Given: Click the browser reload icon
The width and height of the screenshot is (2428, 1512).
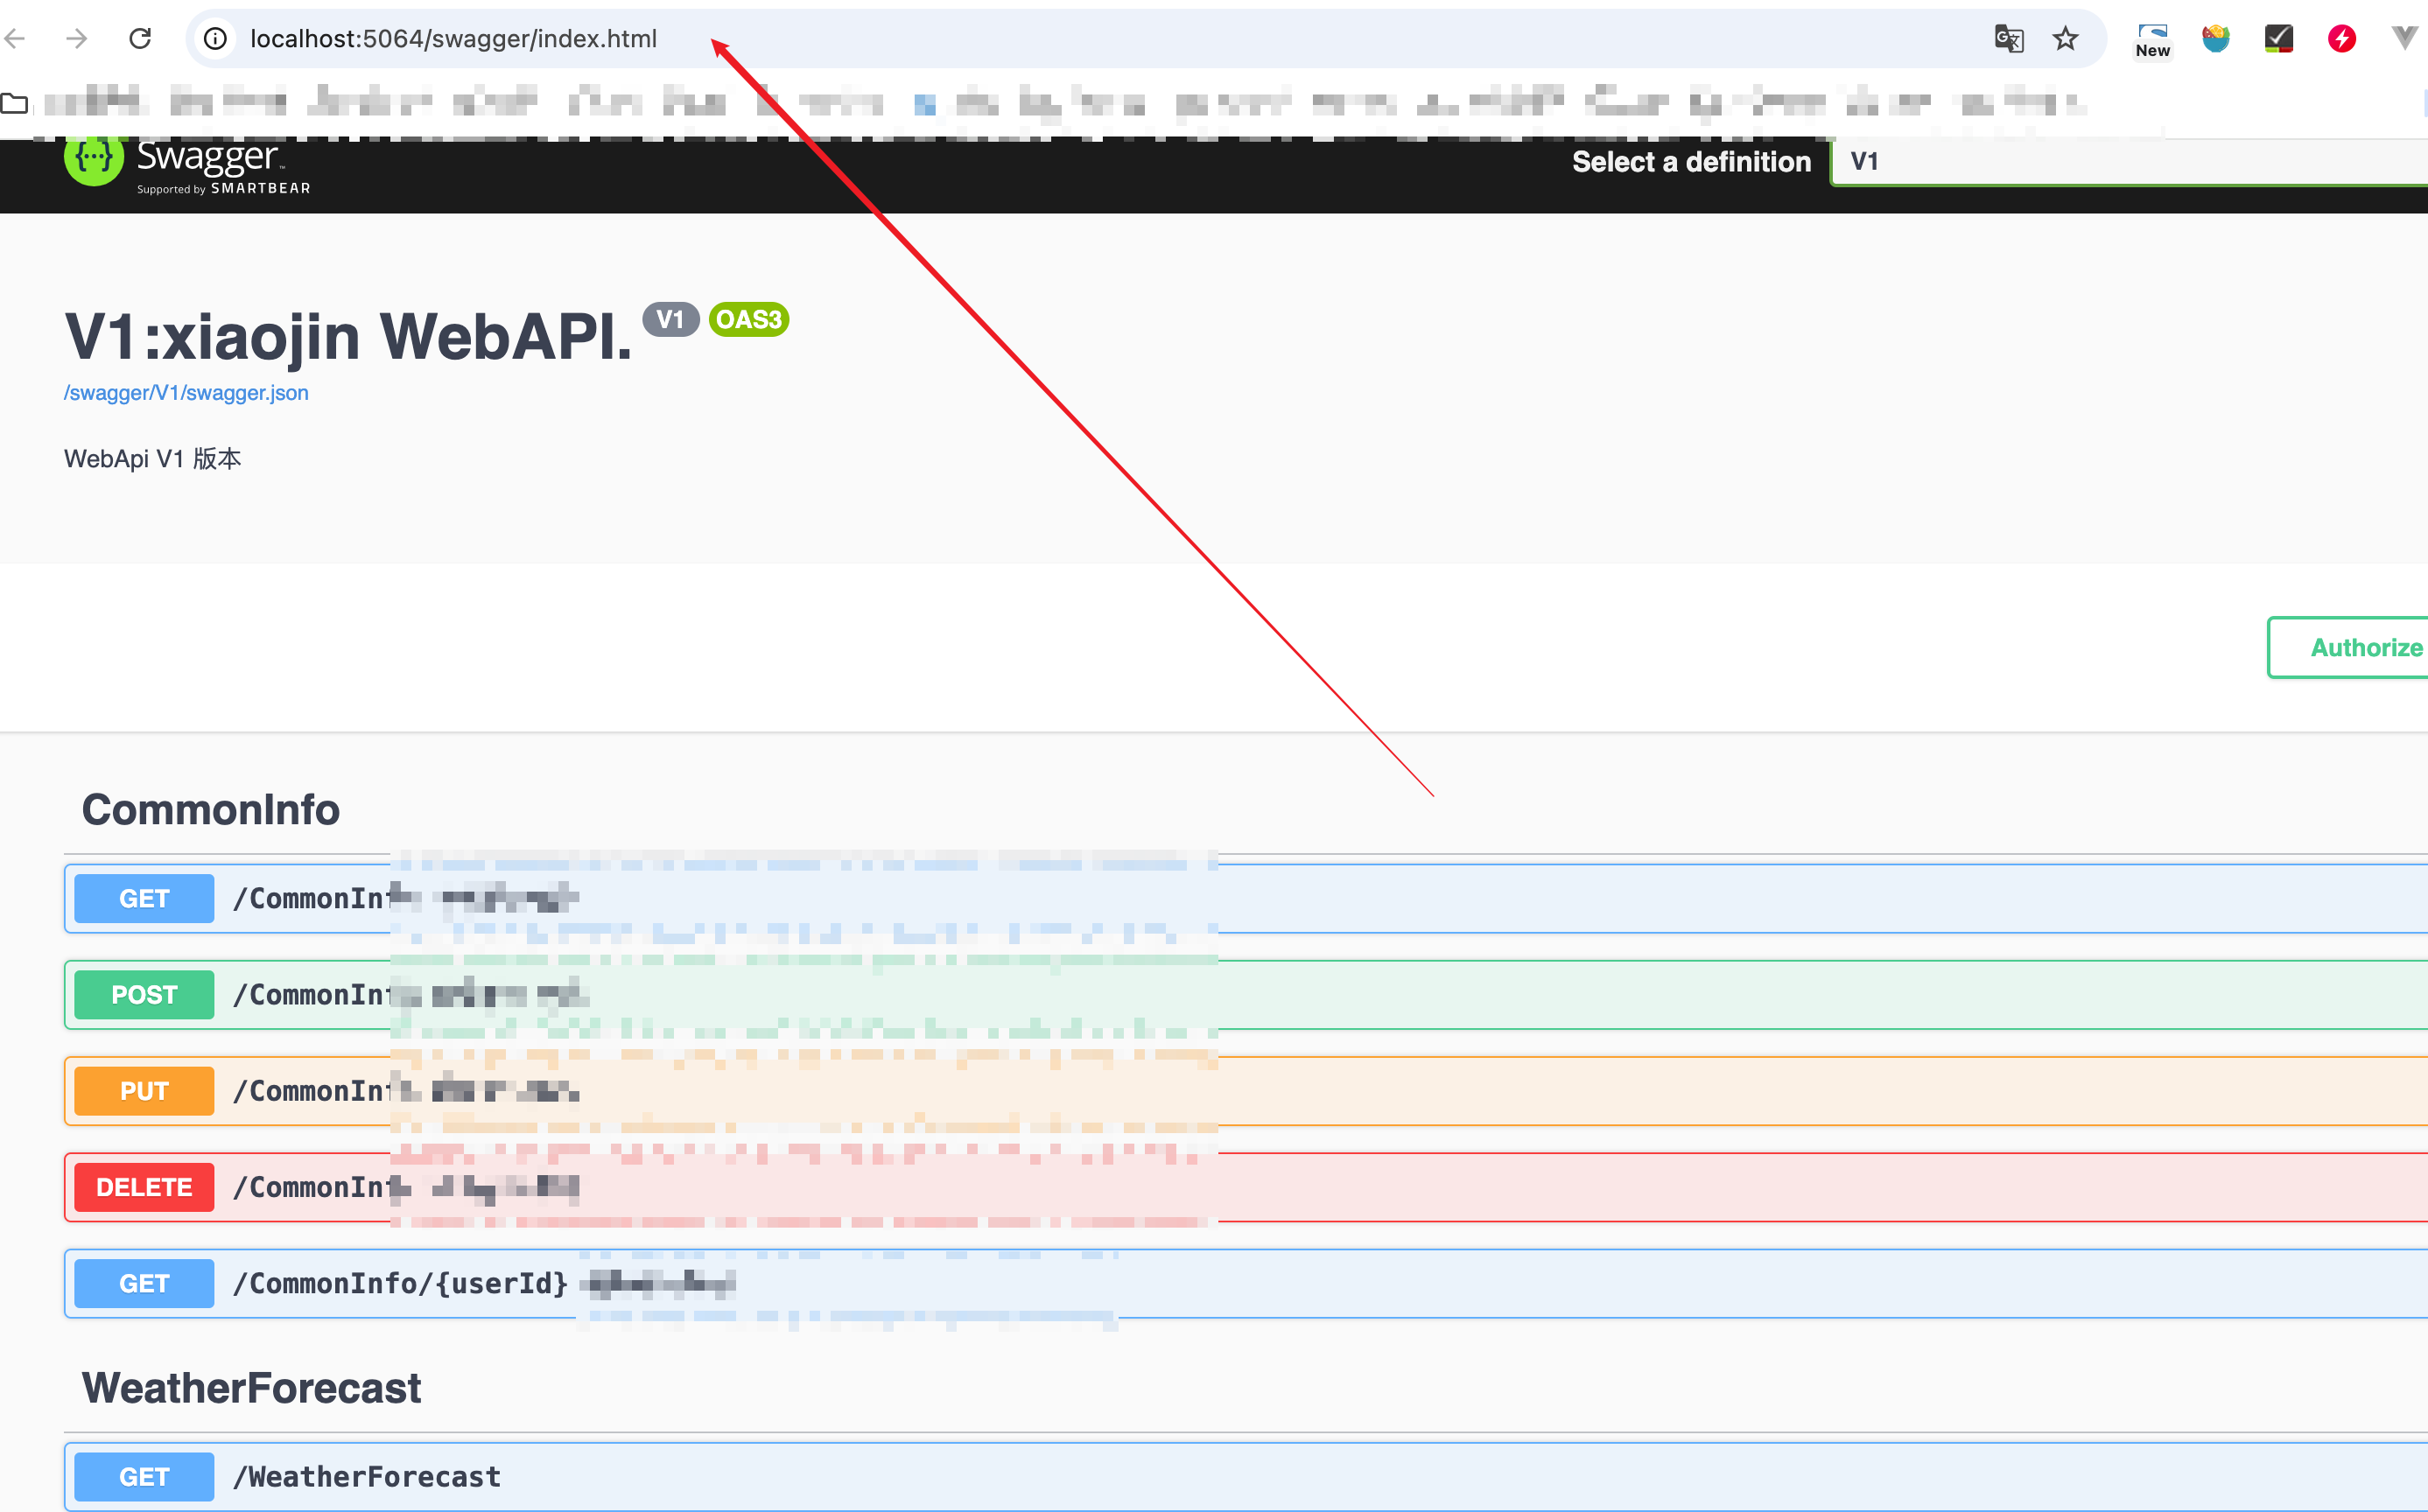Looking at the screenshot, I should (x=140, y=38).
